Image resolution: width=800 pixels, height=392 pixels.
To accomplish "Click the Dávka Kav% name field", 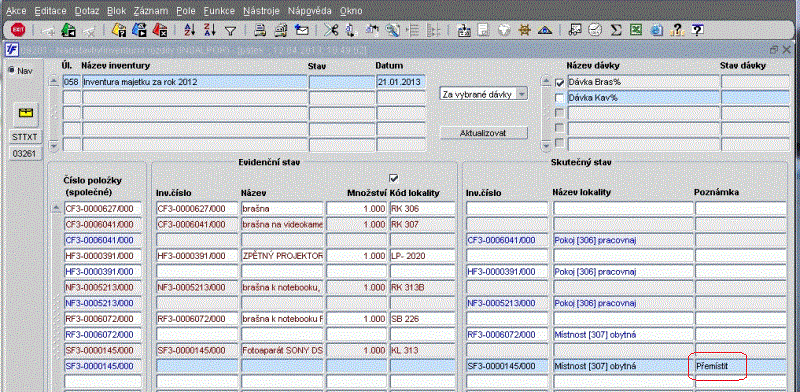I will pyautogui.click(x=644, y=98).
